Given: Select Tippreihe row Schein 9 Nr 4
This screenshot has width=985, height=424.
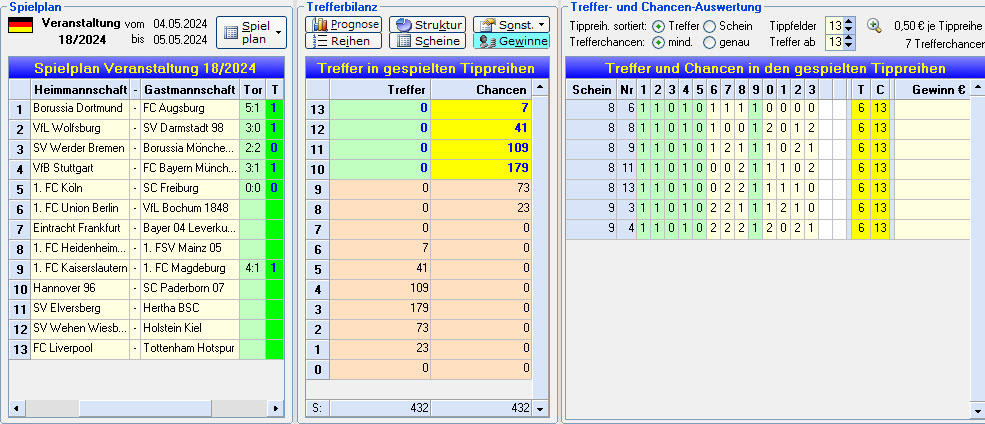Looking at the screenshot, I should pyautogui.click(x=768, y=229).
